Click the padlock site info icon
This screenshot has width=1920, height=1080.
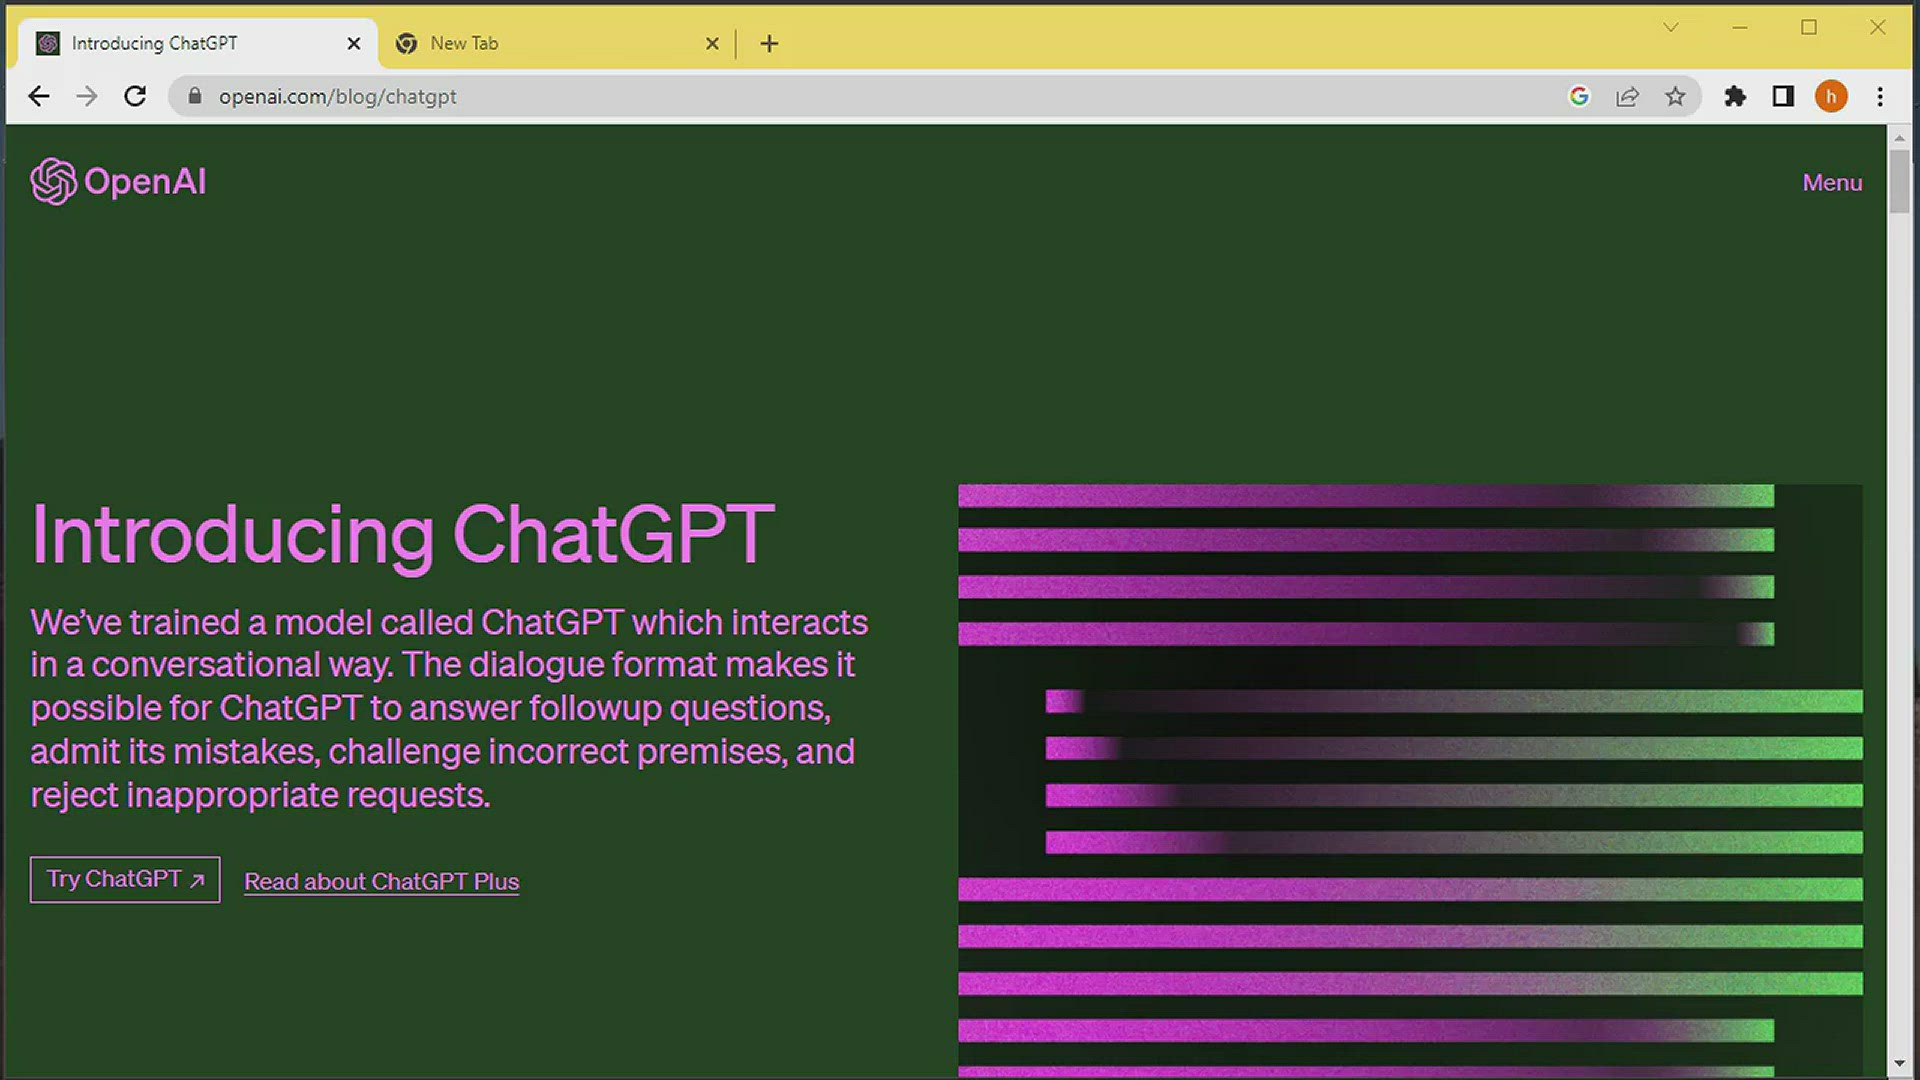click(x=195, y=96)
